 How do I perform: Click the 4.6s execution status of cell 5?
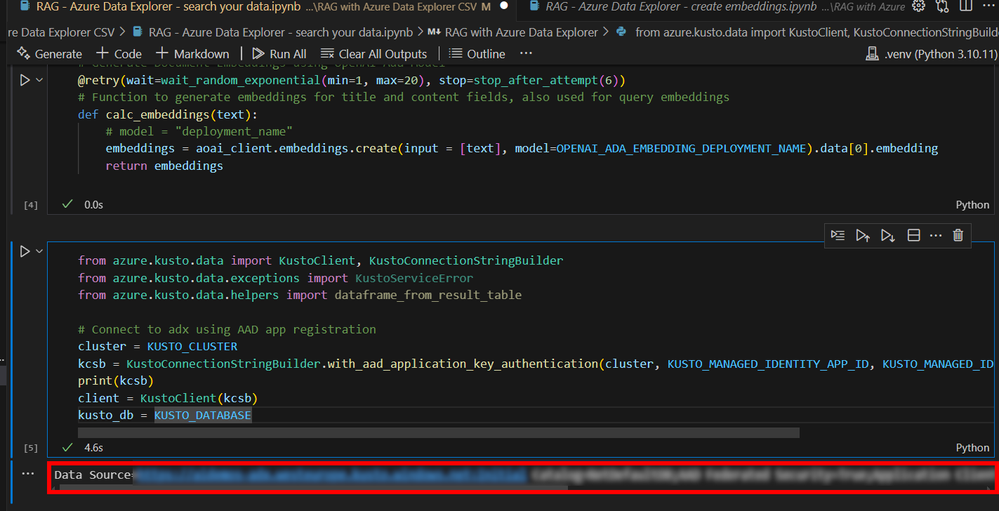[x=93, y=448]
